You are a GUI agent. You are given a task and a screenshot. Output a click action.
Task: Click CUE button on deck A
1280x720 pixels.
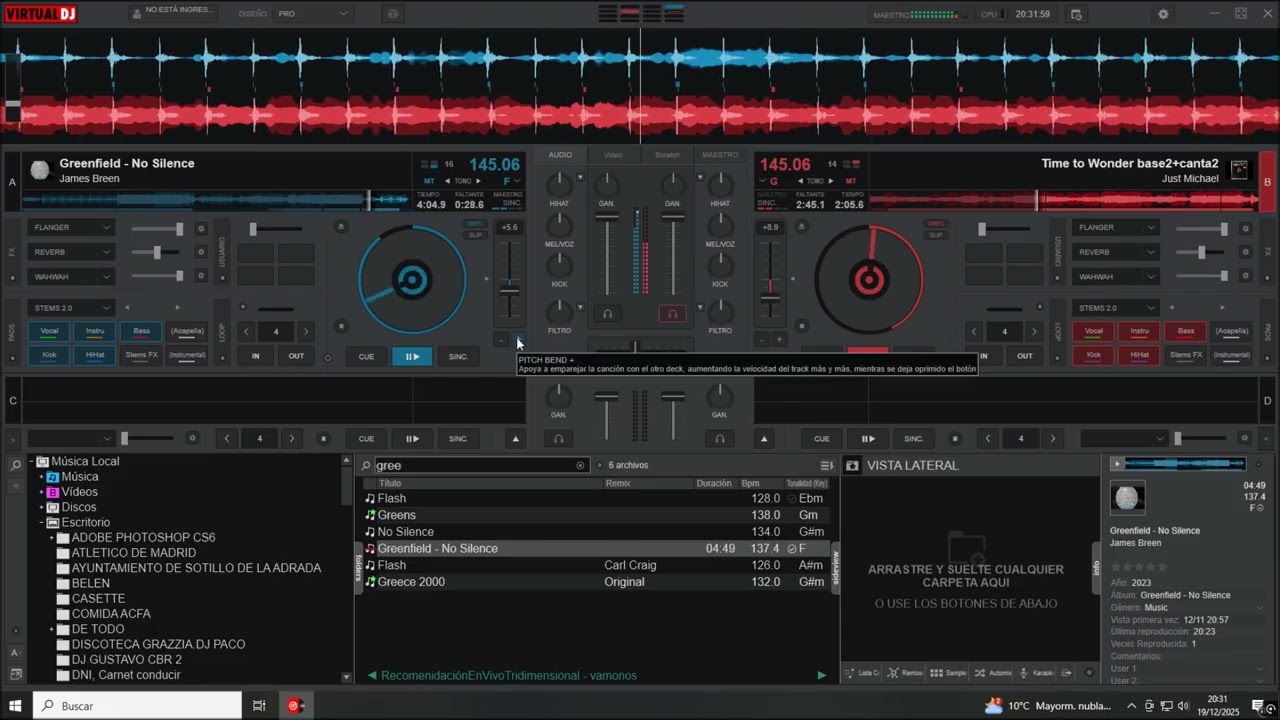(366, 356)
